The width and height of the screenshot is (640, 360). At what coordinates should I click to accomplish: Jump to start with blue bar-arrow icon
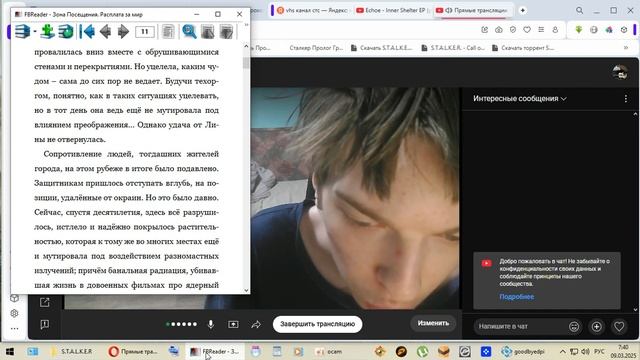coord(87,31)
